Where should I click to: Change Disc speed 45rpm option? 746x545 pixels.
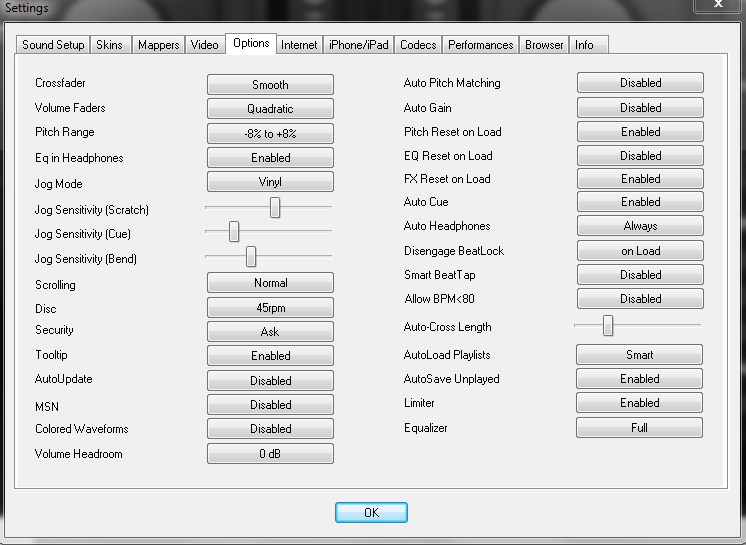pos(270,308)
